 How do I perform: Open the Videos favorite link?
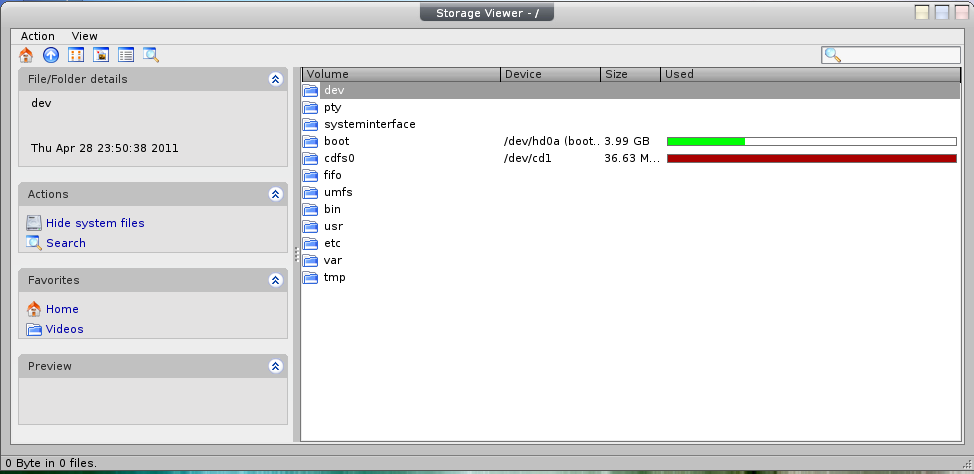[65, 329]
